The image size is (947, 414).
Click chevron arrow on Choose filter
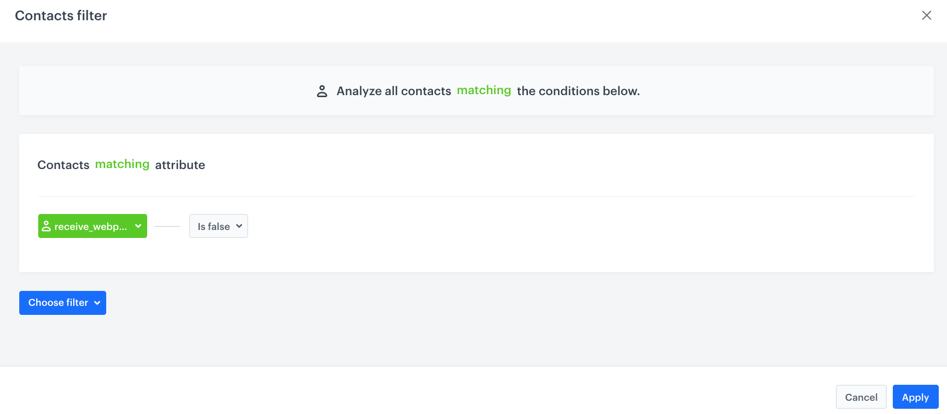tap(97, 303)
